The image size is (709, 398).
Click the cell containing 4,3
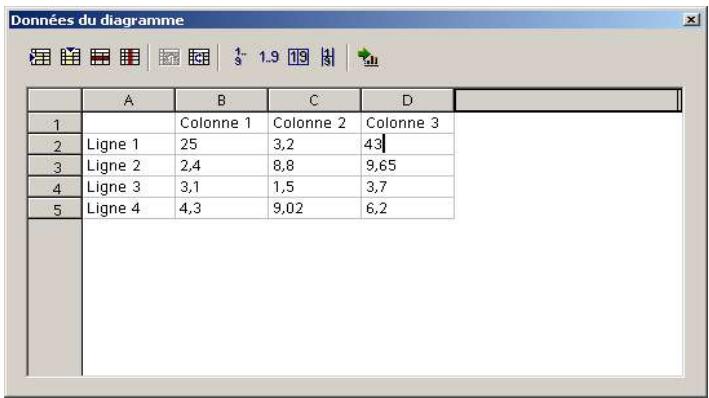pyautogui.click(x=222, y=208)
